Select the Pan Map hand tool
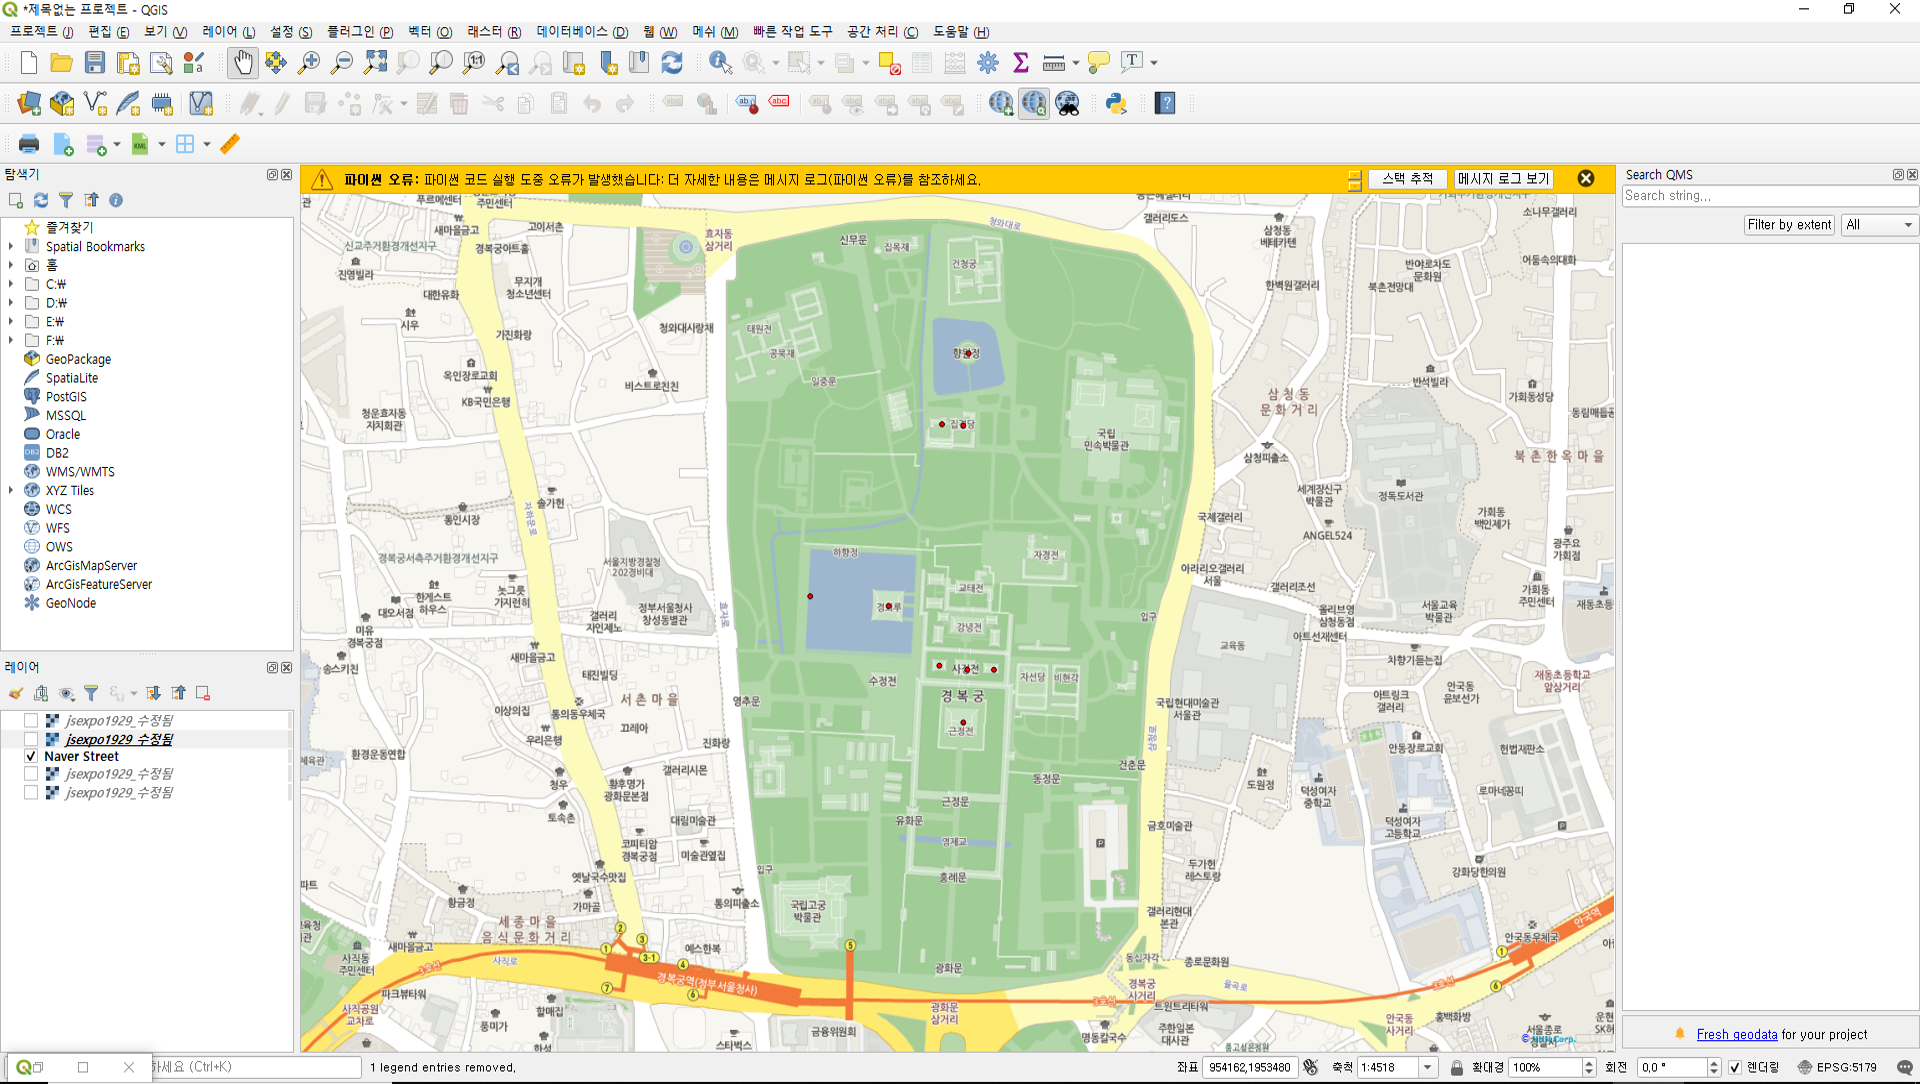This screenshot has height=1084, width=1920. [242, 63]
